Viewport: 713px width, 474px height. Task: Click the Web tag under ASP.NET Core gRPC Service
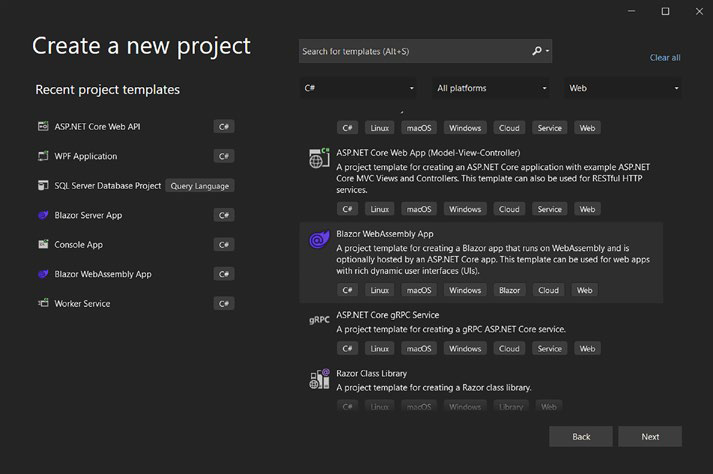tap(587, 348)
